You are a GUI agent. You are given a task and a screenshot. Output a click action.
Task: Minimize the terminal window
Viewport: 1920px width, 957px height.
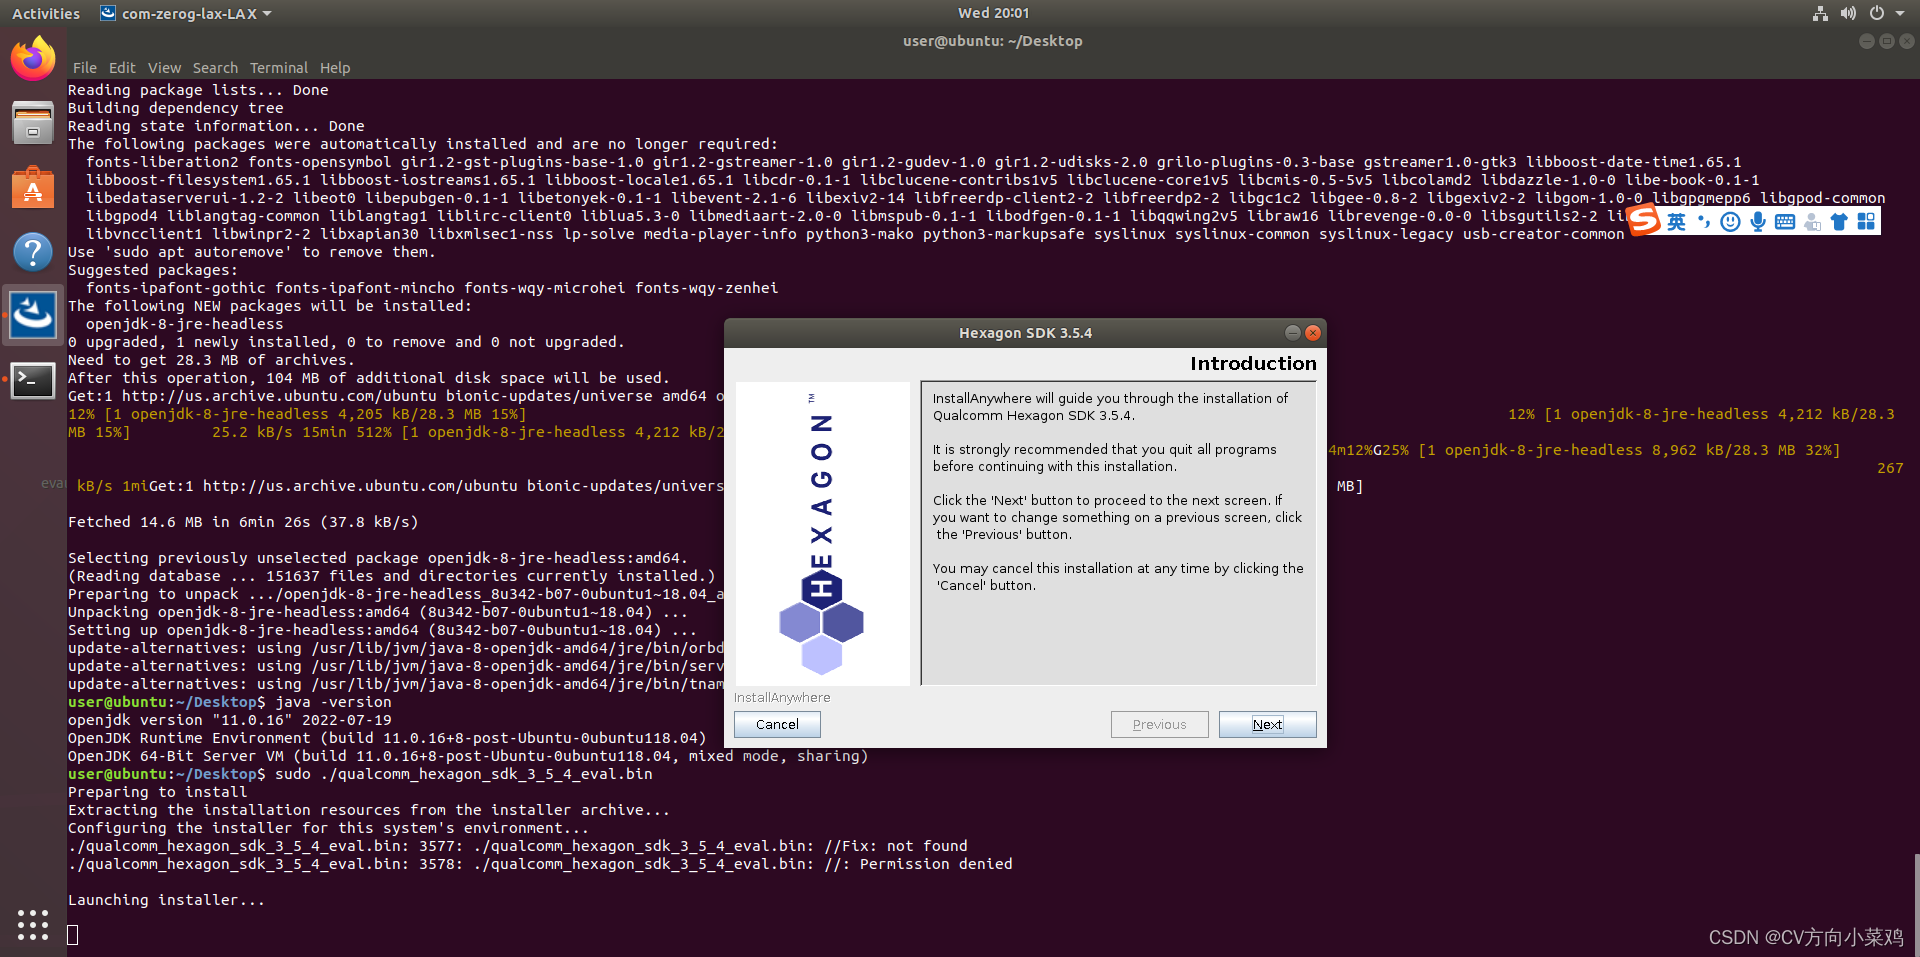1866,41
